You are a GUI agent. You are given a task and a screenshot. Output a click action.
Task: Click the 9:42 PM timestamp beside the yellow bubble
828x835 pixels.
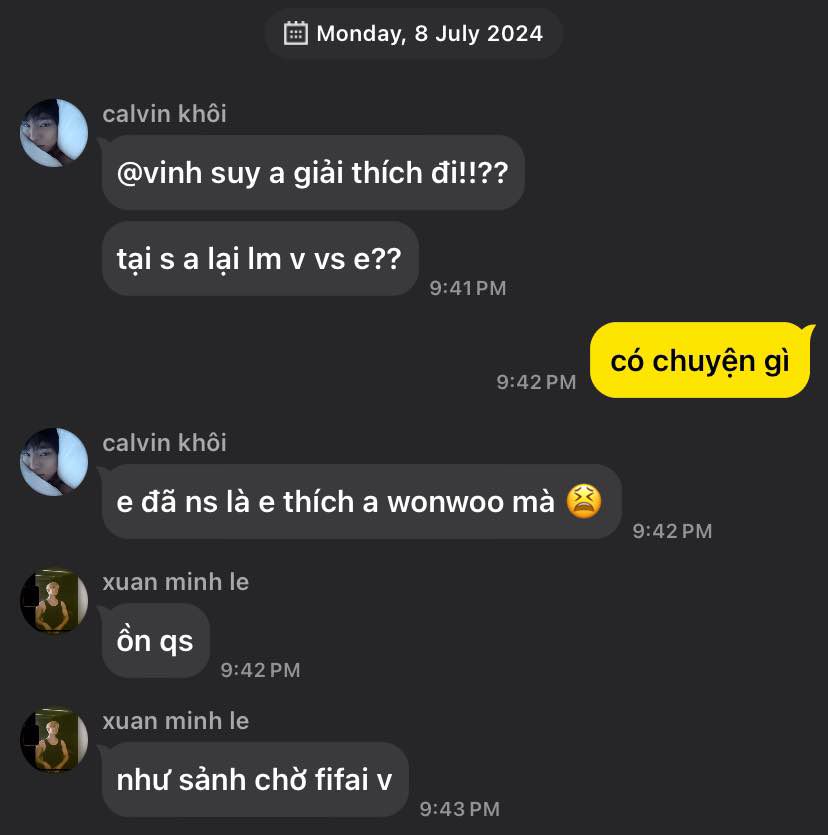536,382
